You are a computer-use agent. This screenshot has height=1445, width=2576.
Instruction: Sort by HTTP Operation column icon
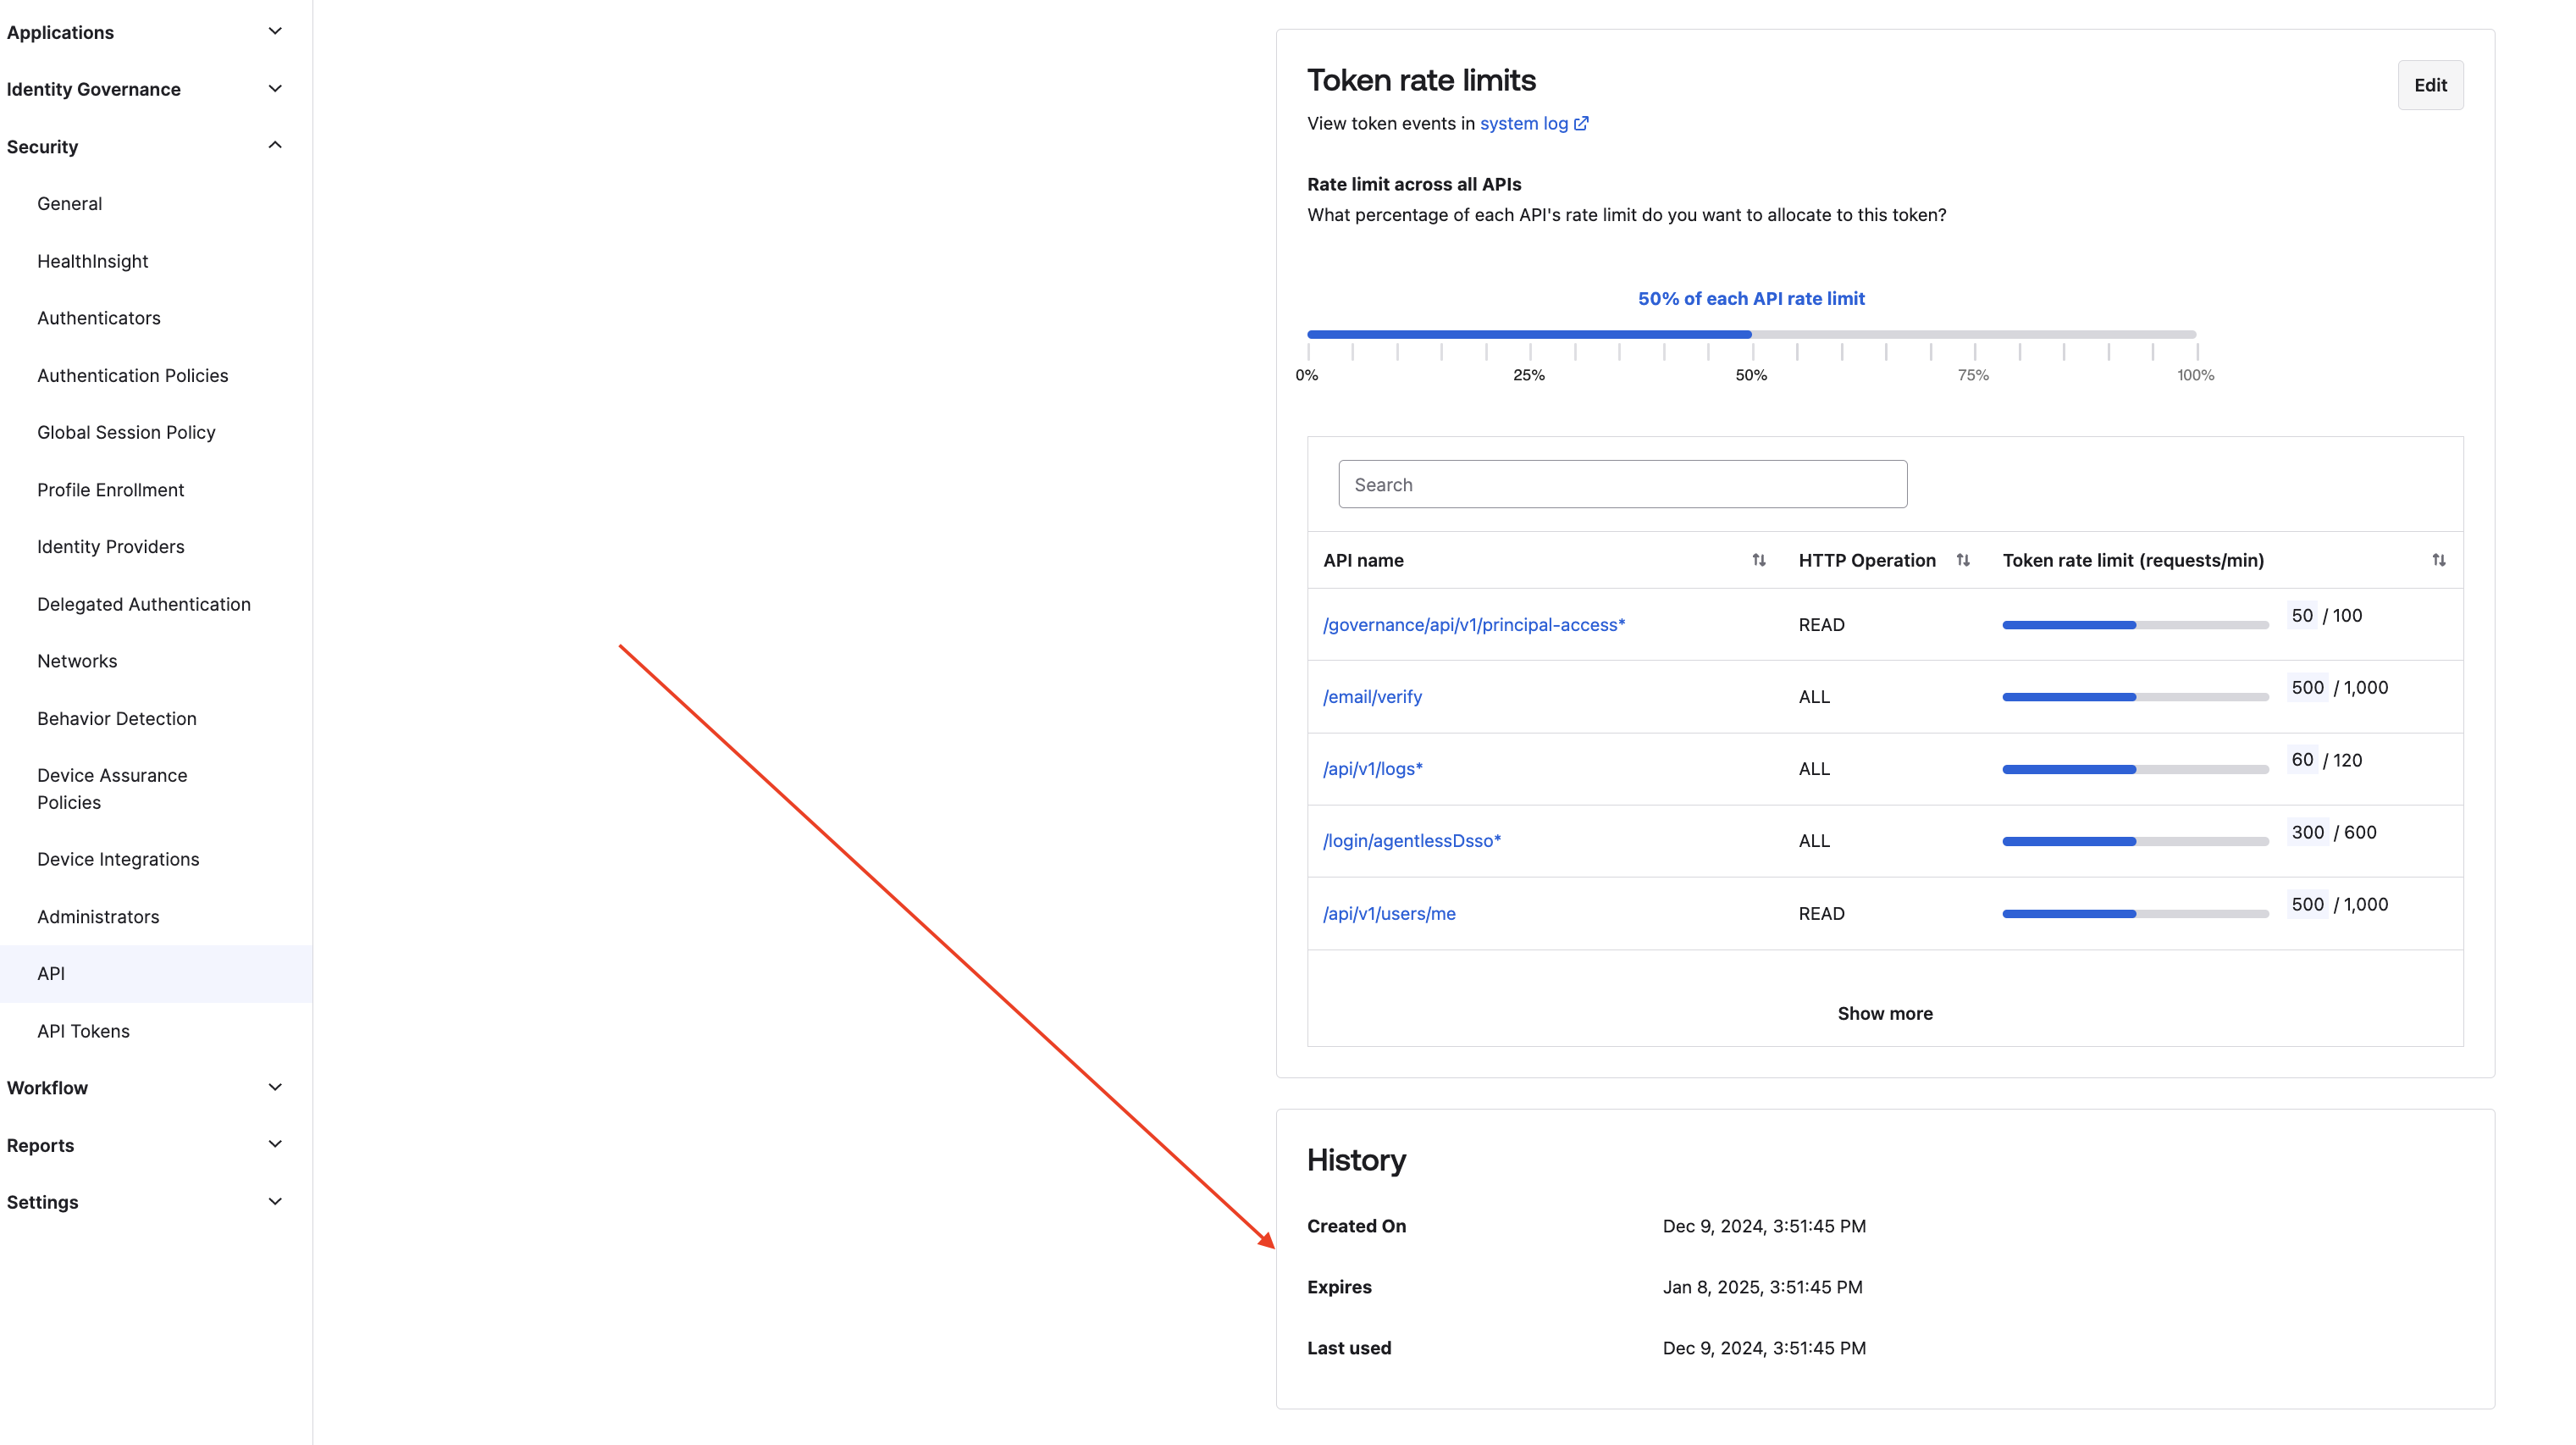pyautogui.click(x=1962, y=560)
